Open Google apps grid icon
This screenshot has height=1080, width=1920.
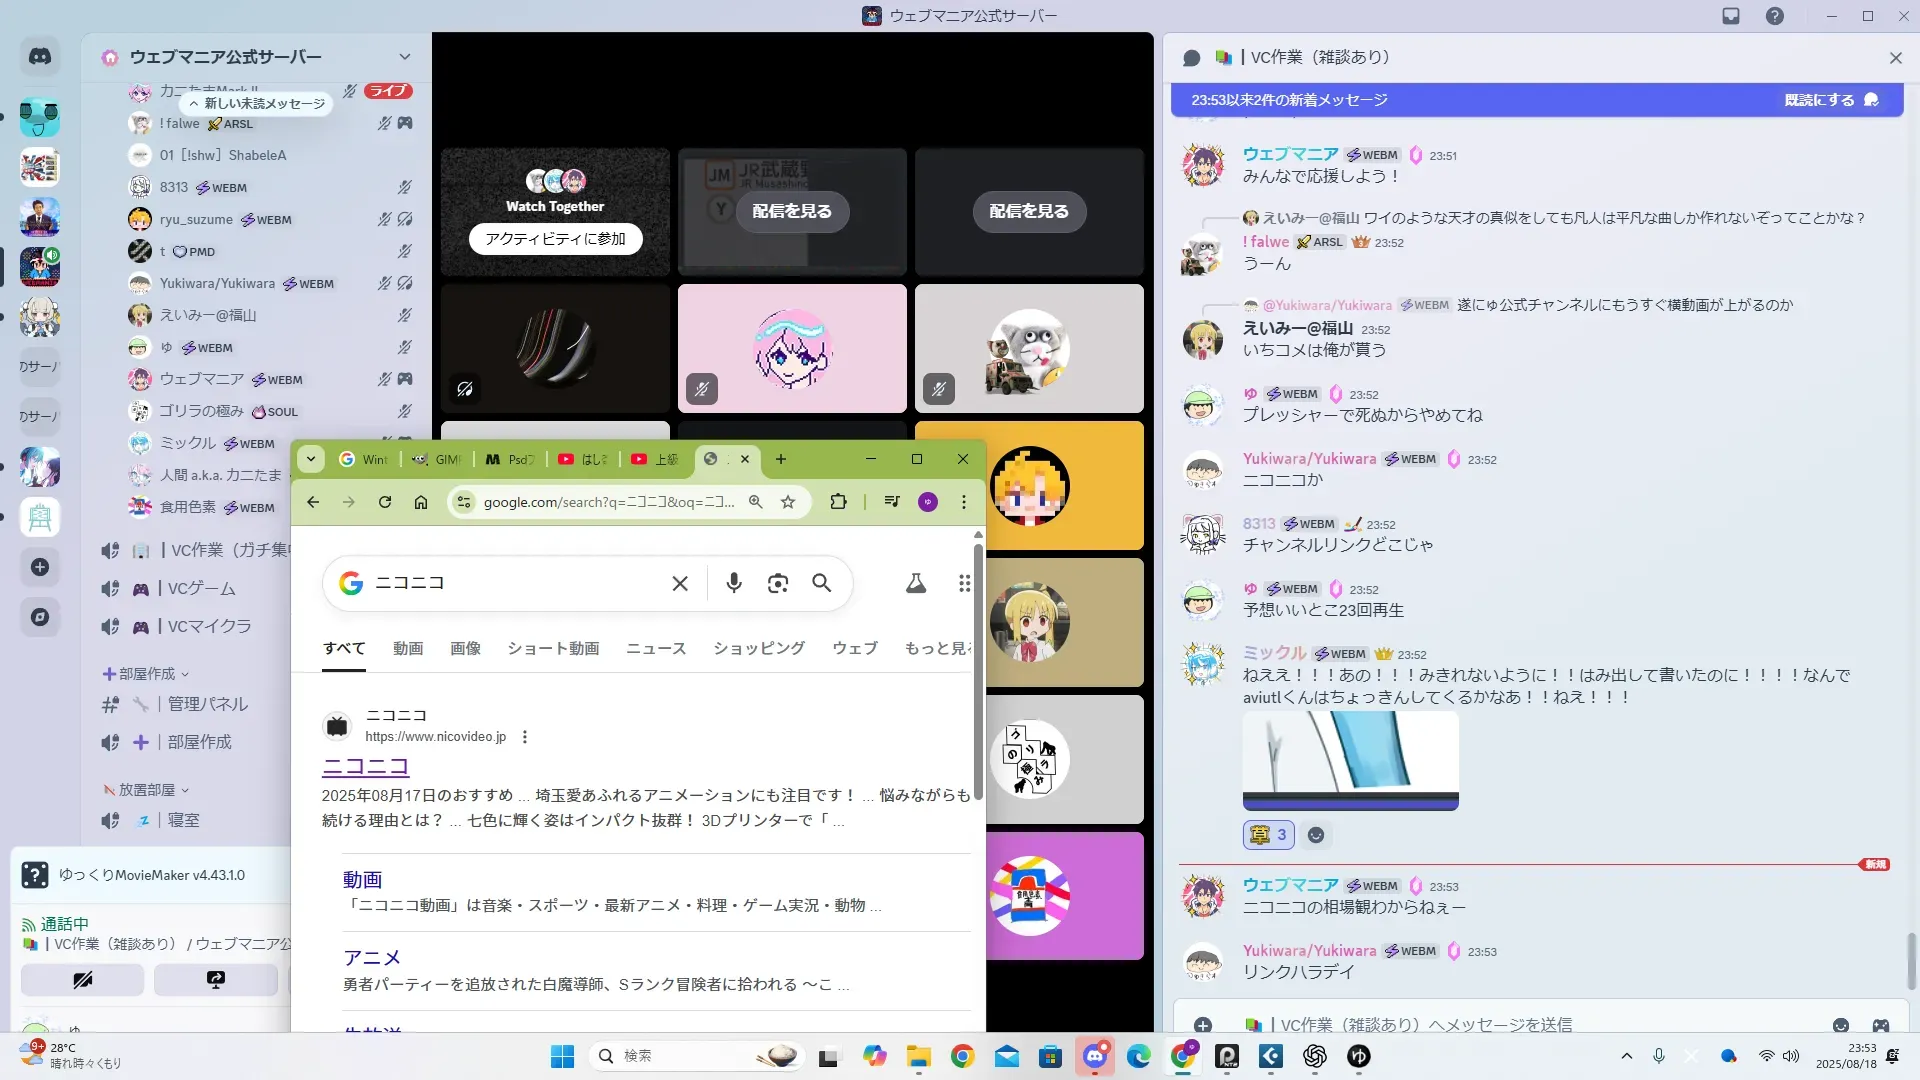pos(964,583)
